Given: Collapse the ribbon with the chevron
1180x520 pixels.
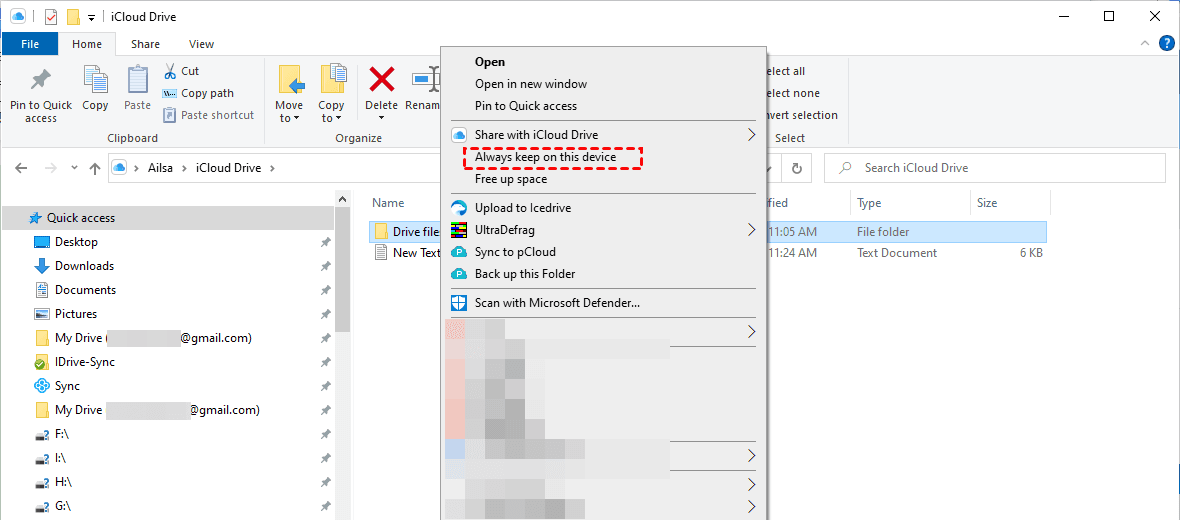Looking at the screenshot, I should [1145, 44].
